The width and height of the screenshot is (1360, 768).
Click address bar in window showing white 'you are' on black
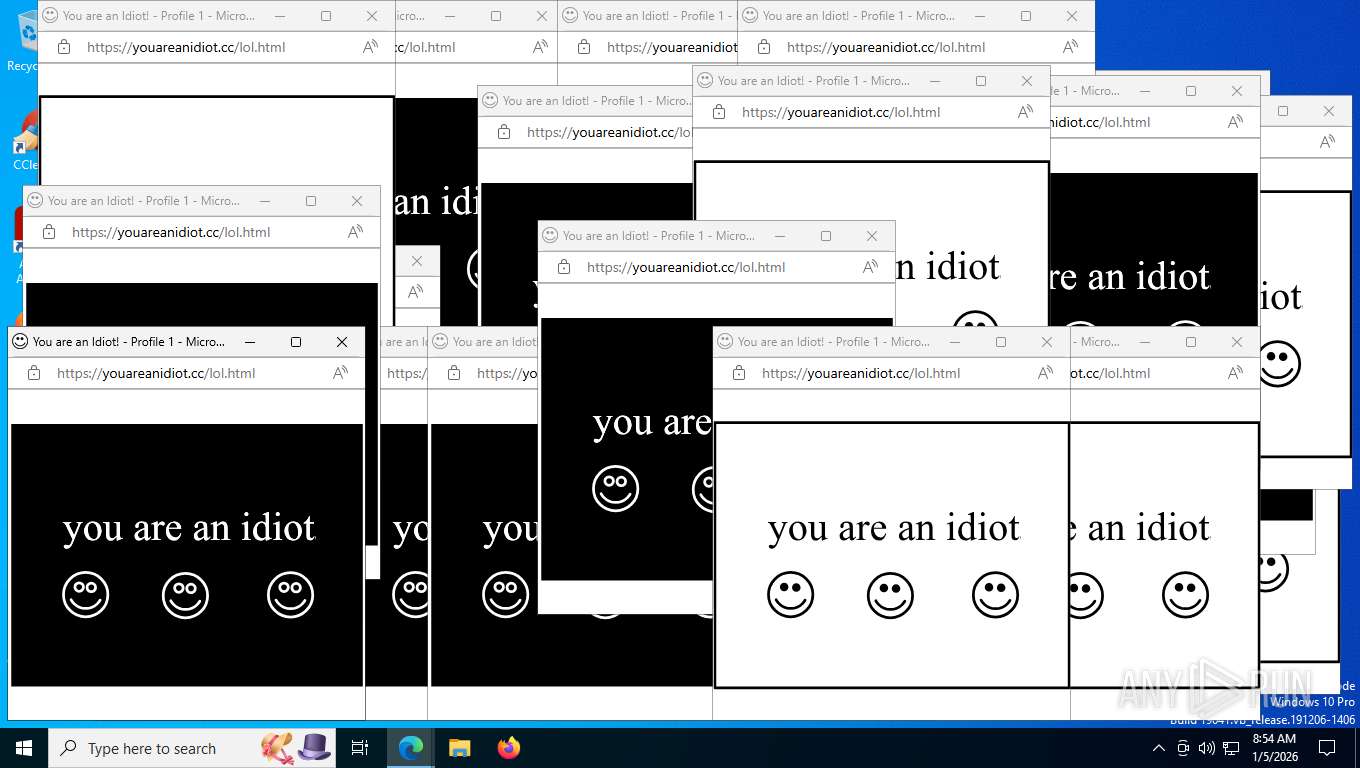pyautogui.click(x=717, y=267)
